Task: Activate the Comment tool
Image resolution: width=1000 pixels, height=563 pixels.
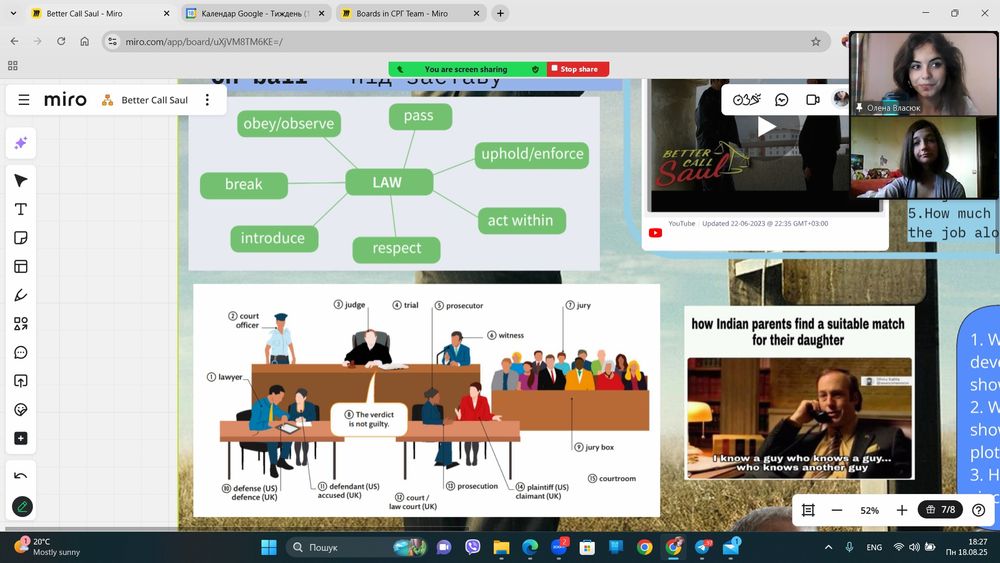Action: [x=20, y=353]
